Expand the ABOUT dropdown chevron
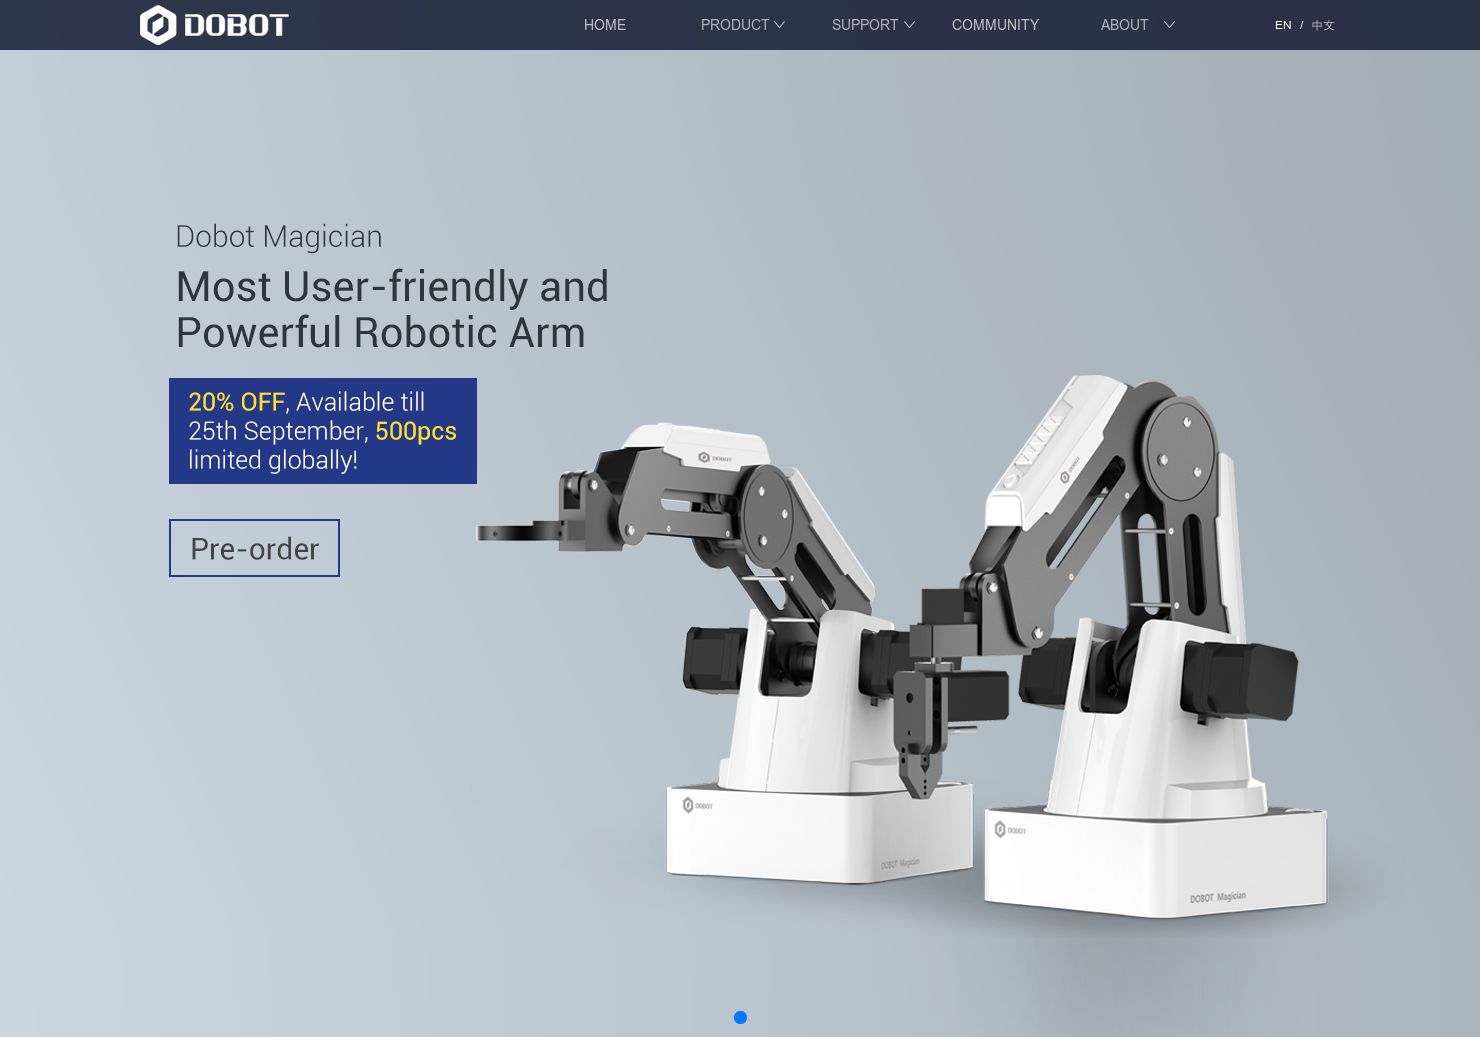This screenshot has height=1037, width=1480. tap(1168, 25)
